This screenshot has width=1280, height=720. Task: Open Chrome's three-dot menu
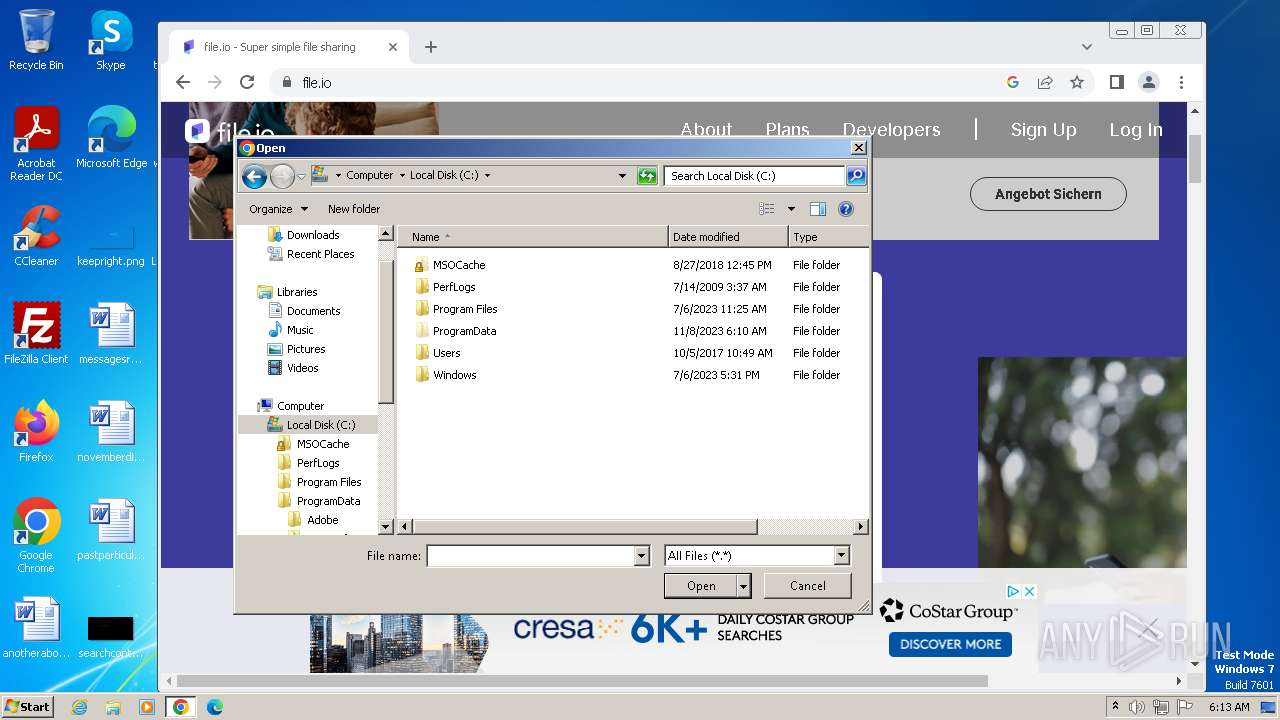1181,82
